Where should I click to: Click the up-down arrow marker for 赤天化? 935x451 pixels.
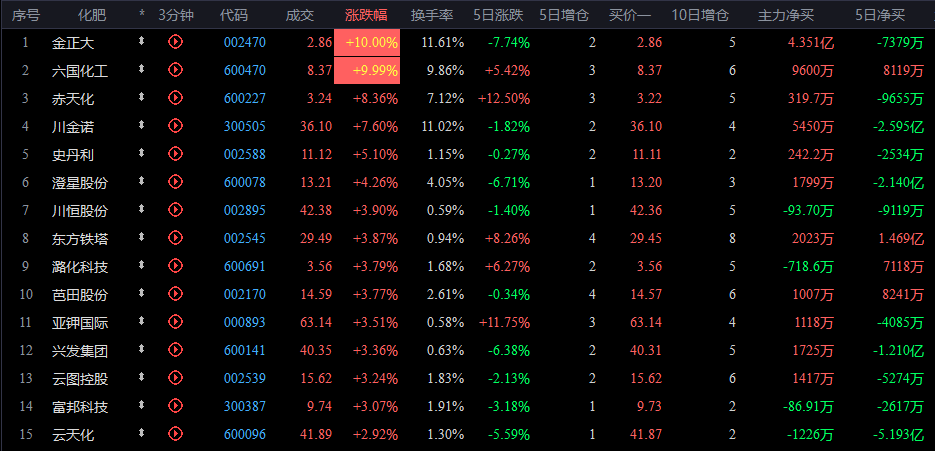141,98
